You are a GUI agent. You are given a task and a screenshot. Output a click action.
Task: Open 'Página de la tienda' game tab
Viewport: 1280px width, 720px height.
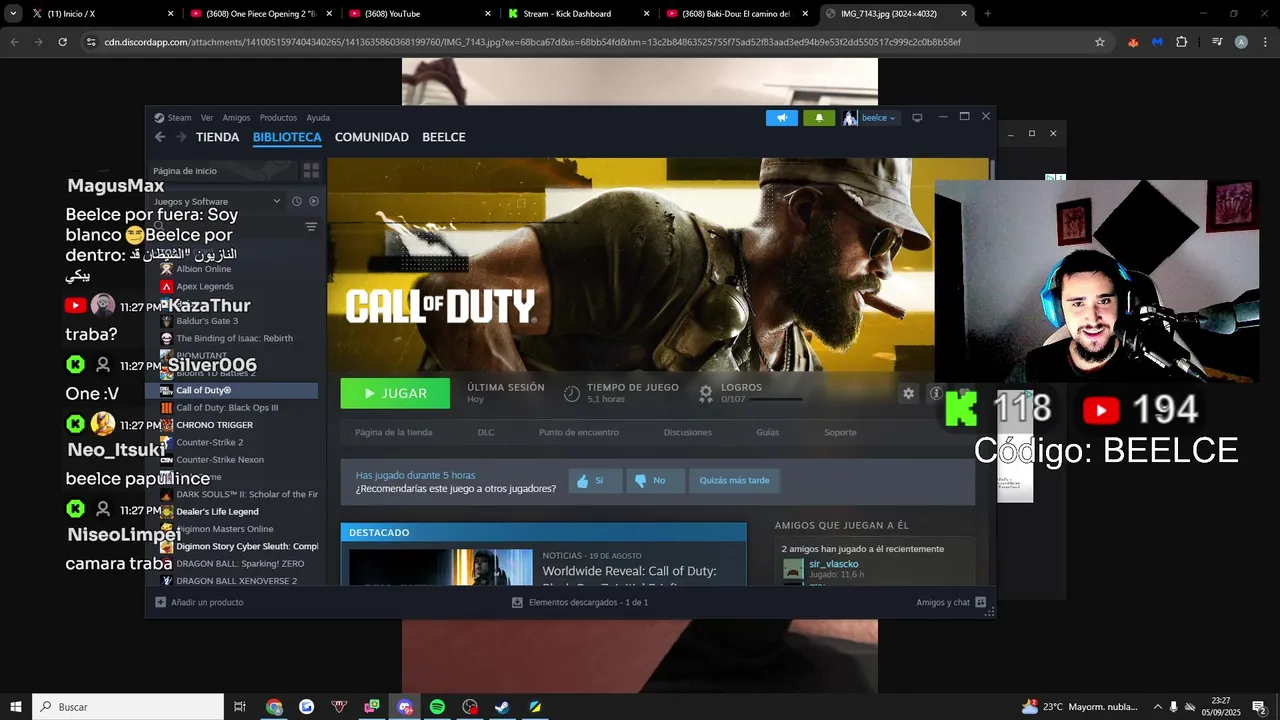394,432
